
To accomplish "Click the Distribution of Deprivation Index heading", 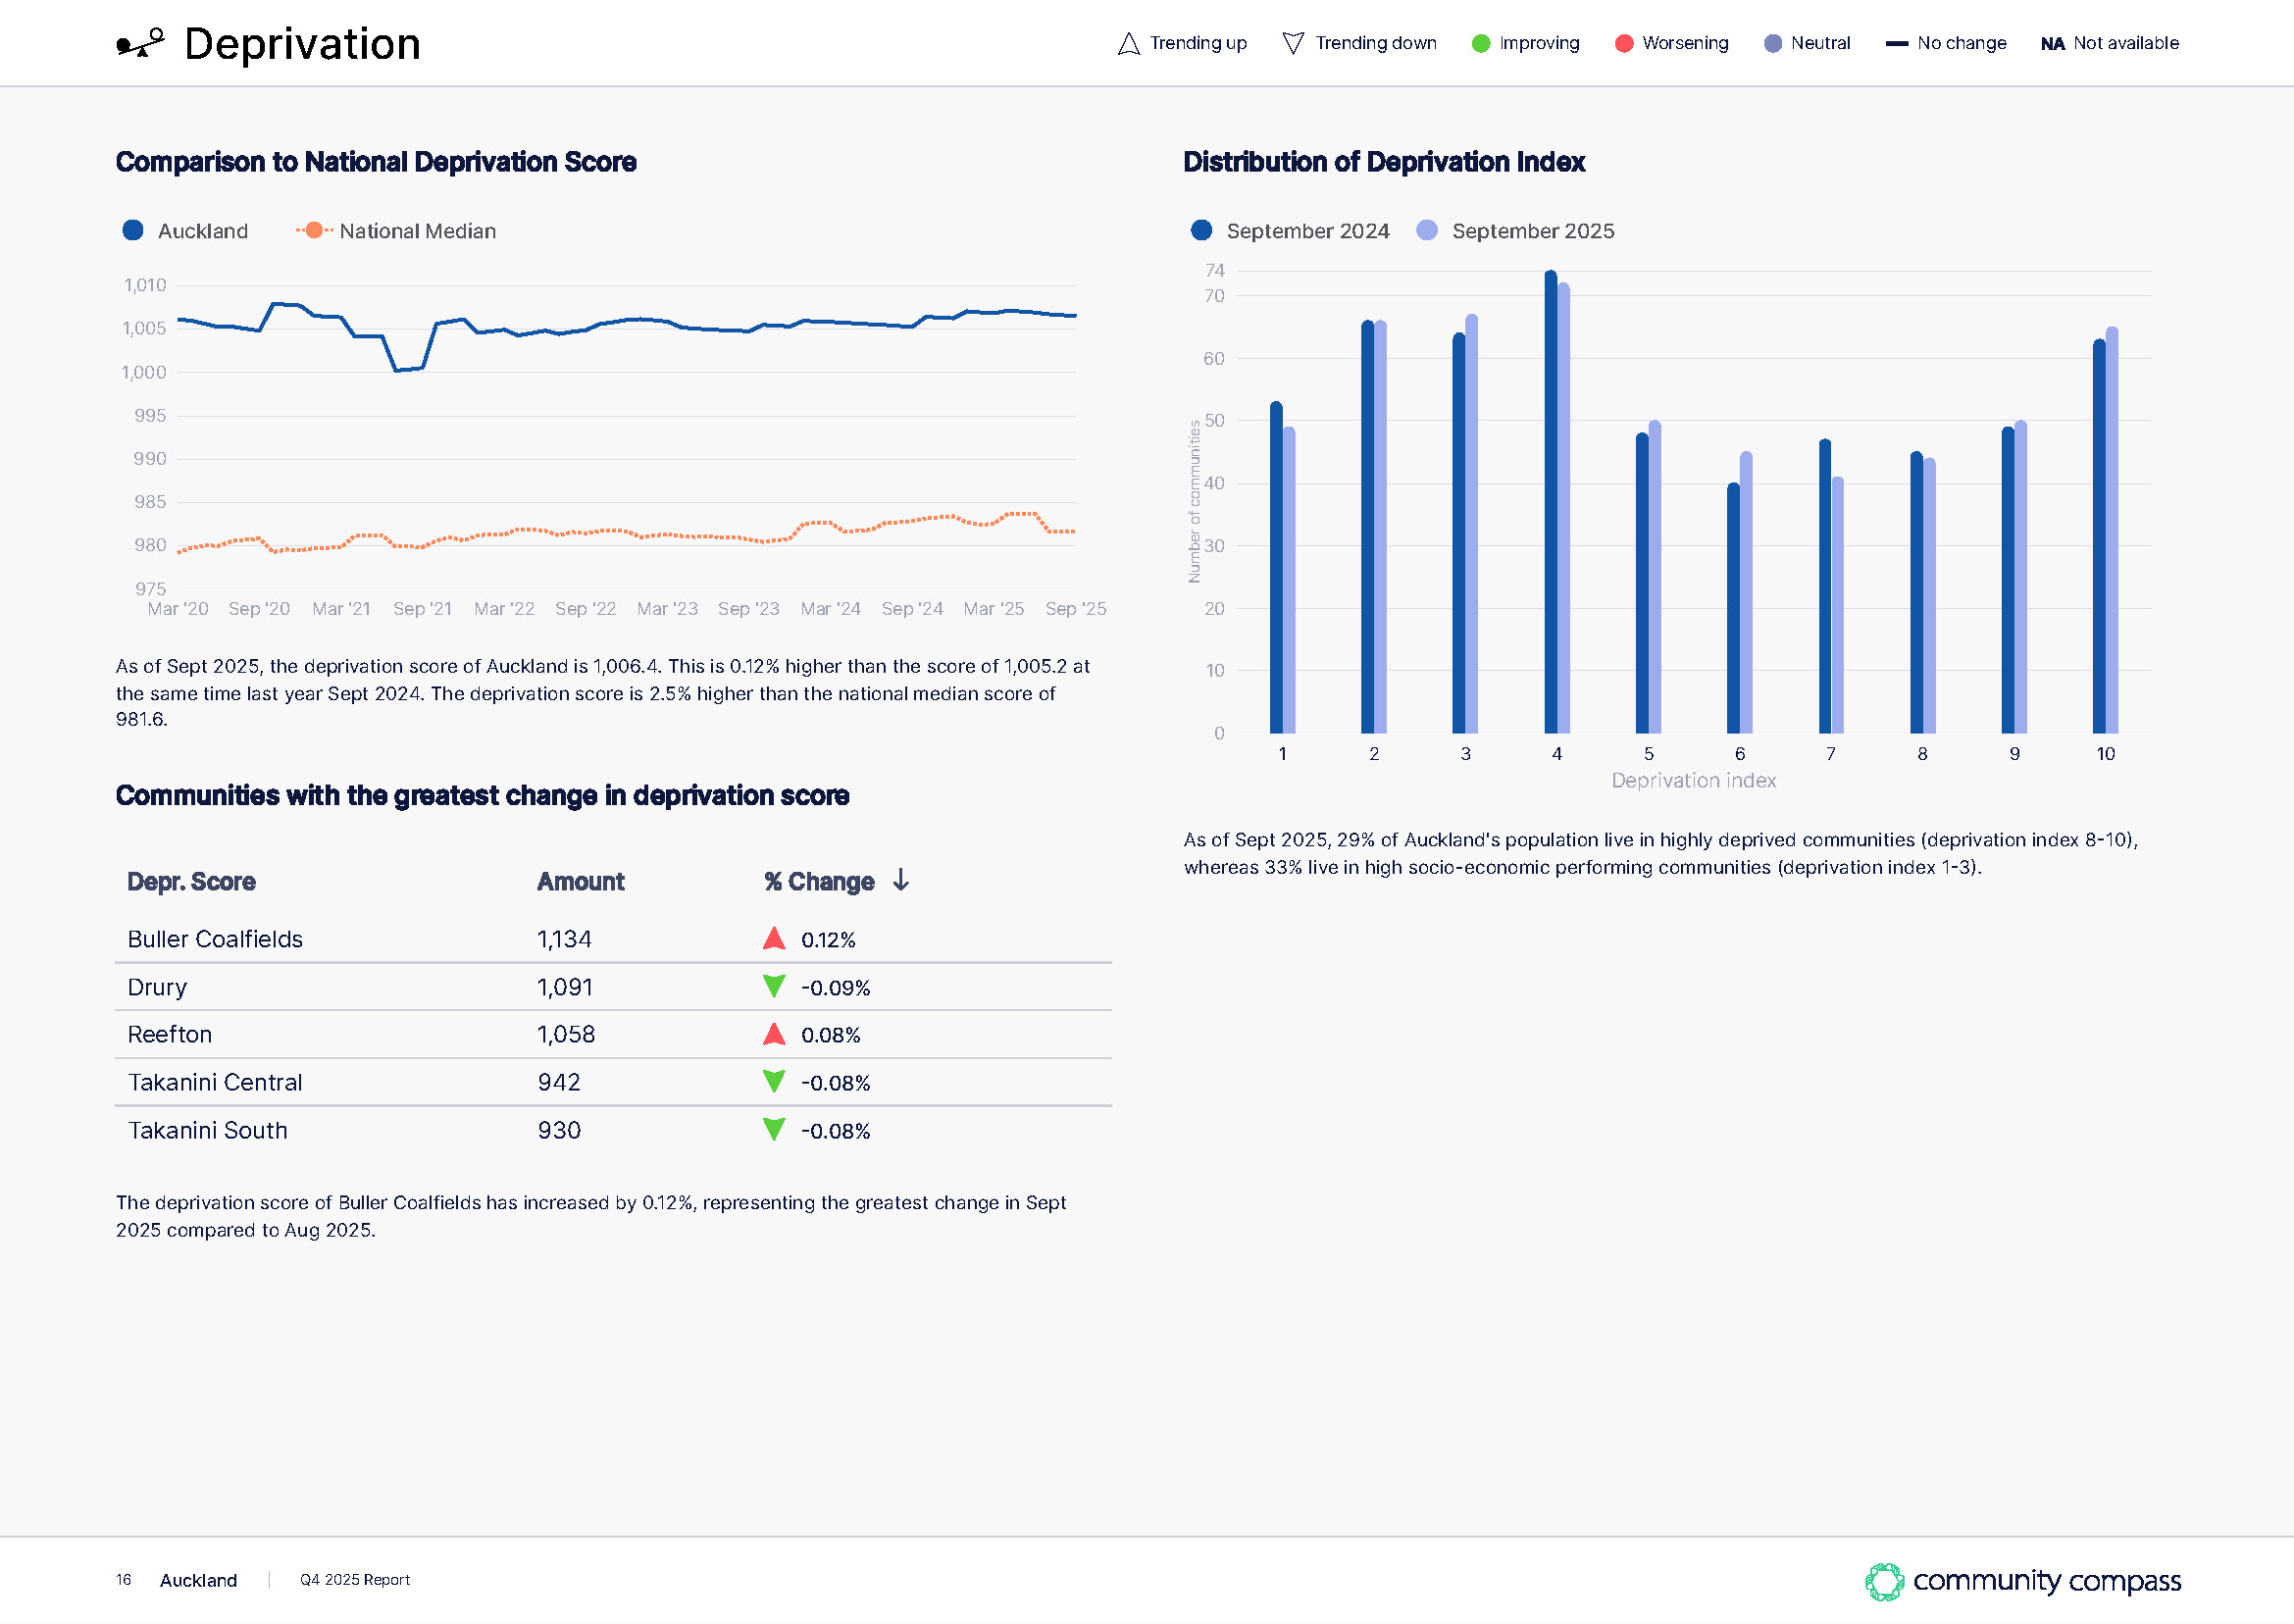I will pyautogui.click(x=1384, y=162).
